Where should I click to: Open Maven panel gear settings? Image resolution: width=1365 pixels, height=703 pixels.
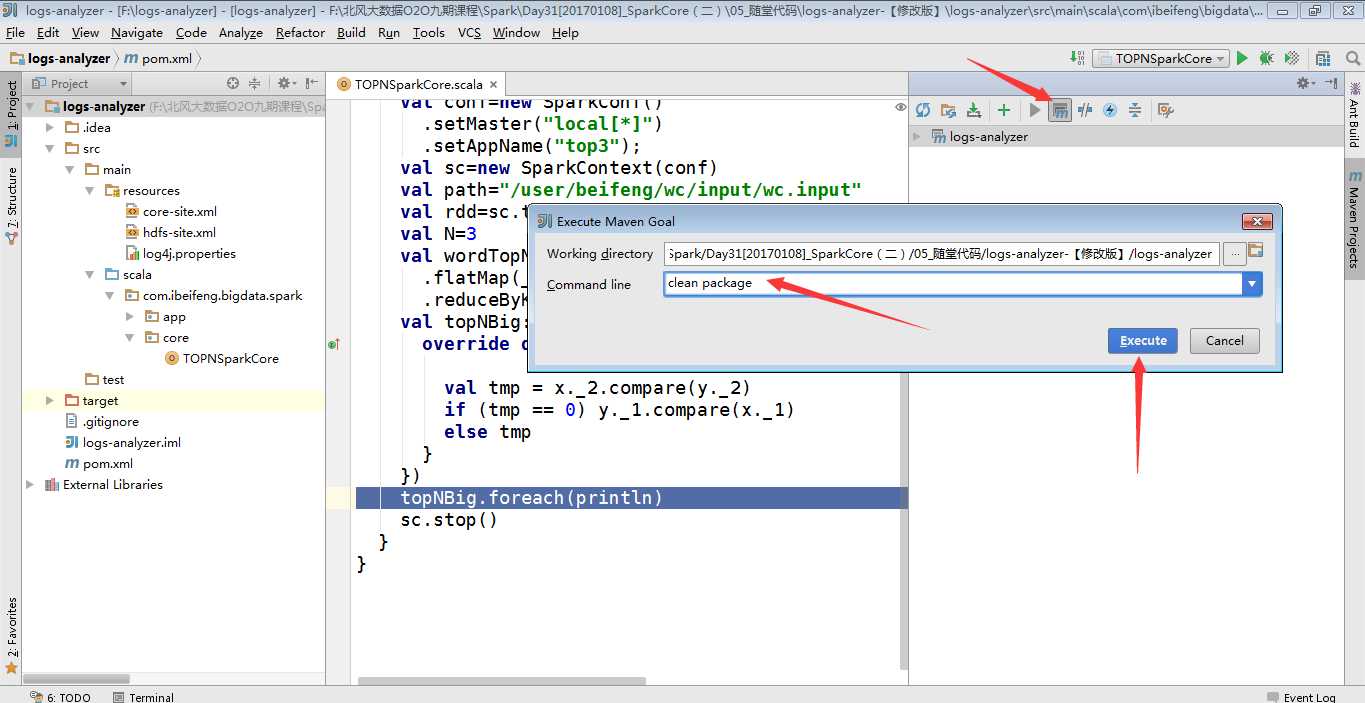coord(1303,84)
